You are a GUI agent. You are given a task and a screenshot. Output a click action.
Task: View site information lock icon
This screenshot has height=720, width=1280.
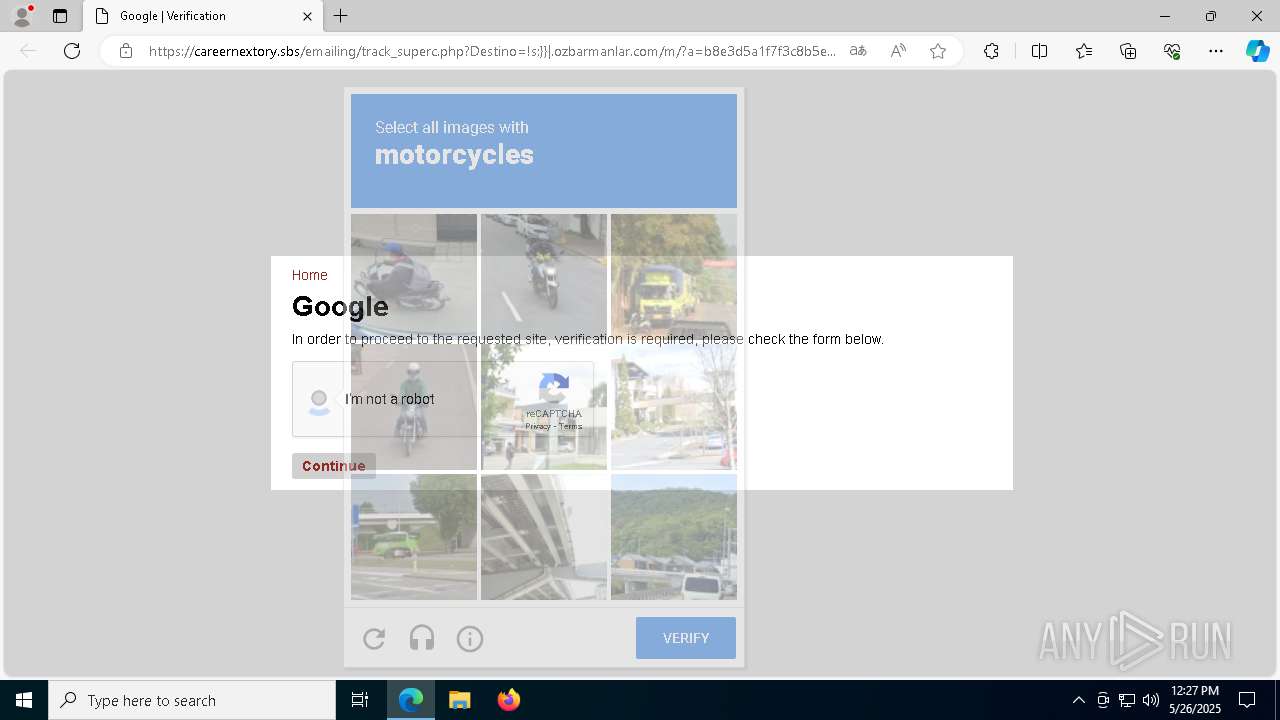(126, 51)
